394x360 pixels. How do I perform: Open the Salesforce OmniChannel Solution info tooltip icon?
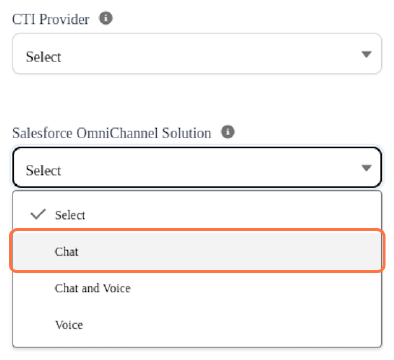tap(228, 132)
